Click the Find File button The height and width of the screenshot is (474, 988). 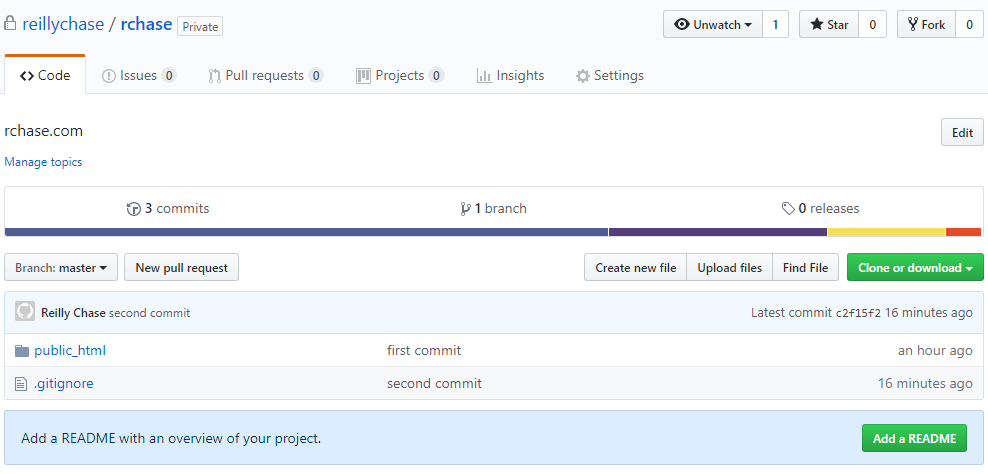point(805,268)
